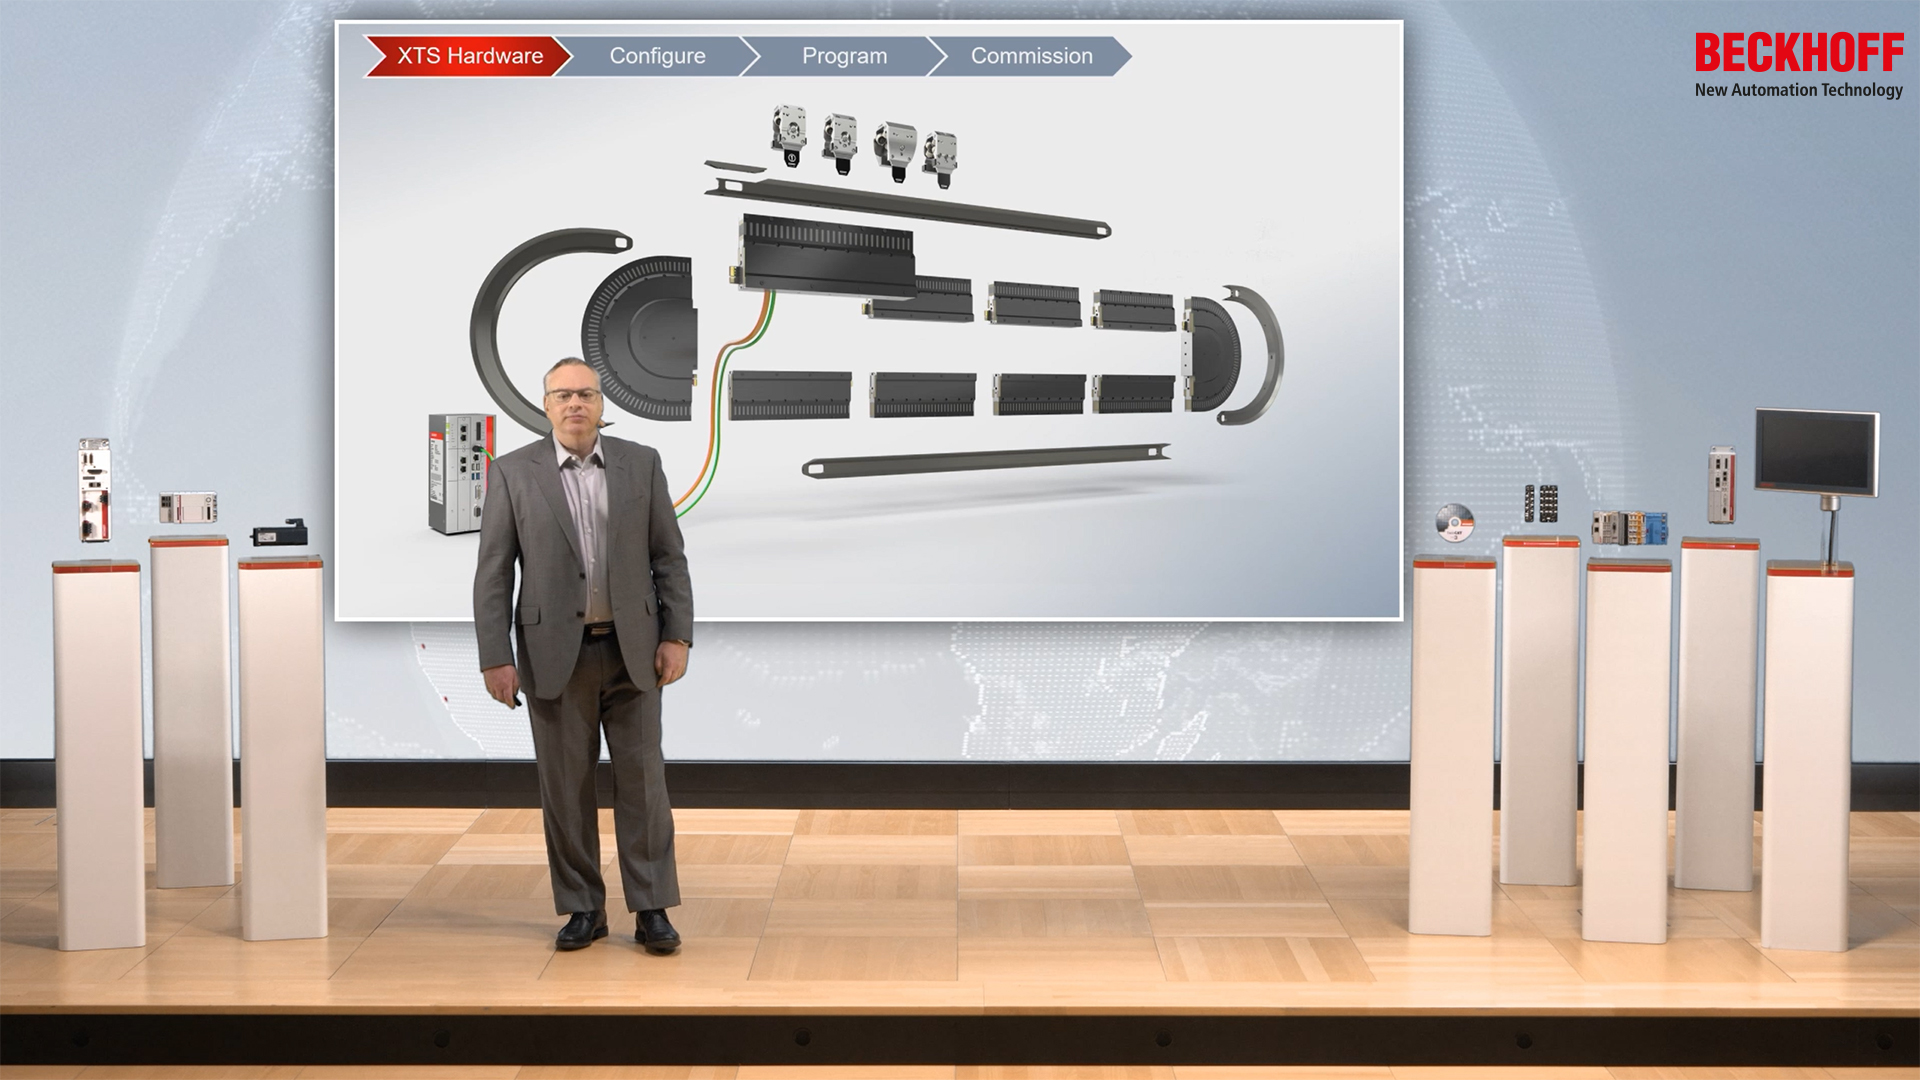
Task: Select the right curved motor module
Action: click(1211, 354)
